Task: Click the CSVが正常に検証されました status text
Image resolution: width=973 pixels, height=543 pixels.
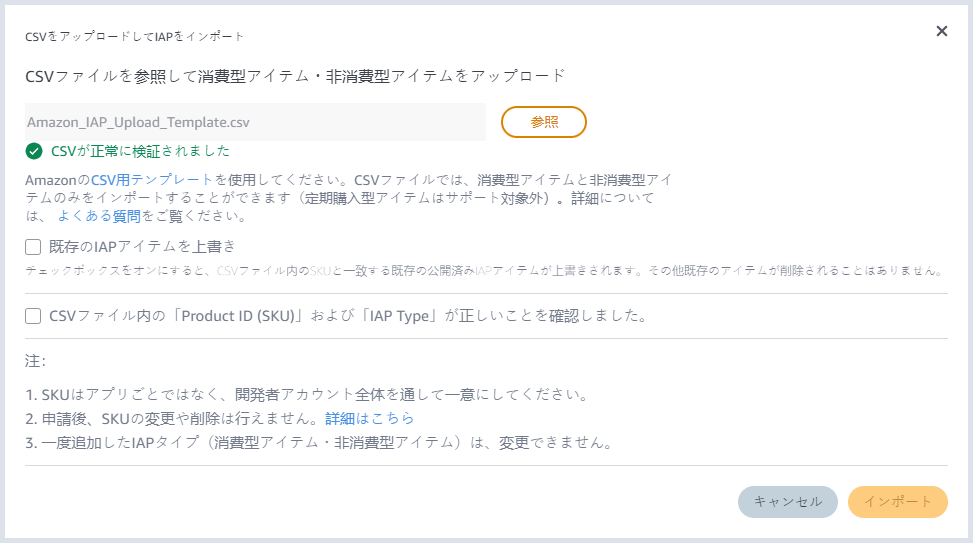Action: 140,152
